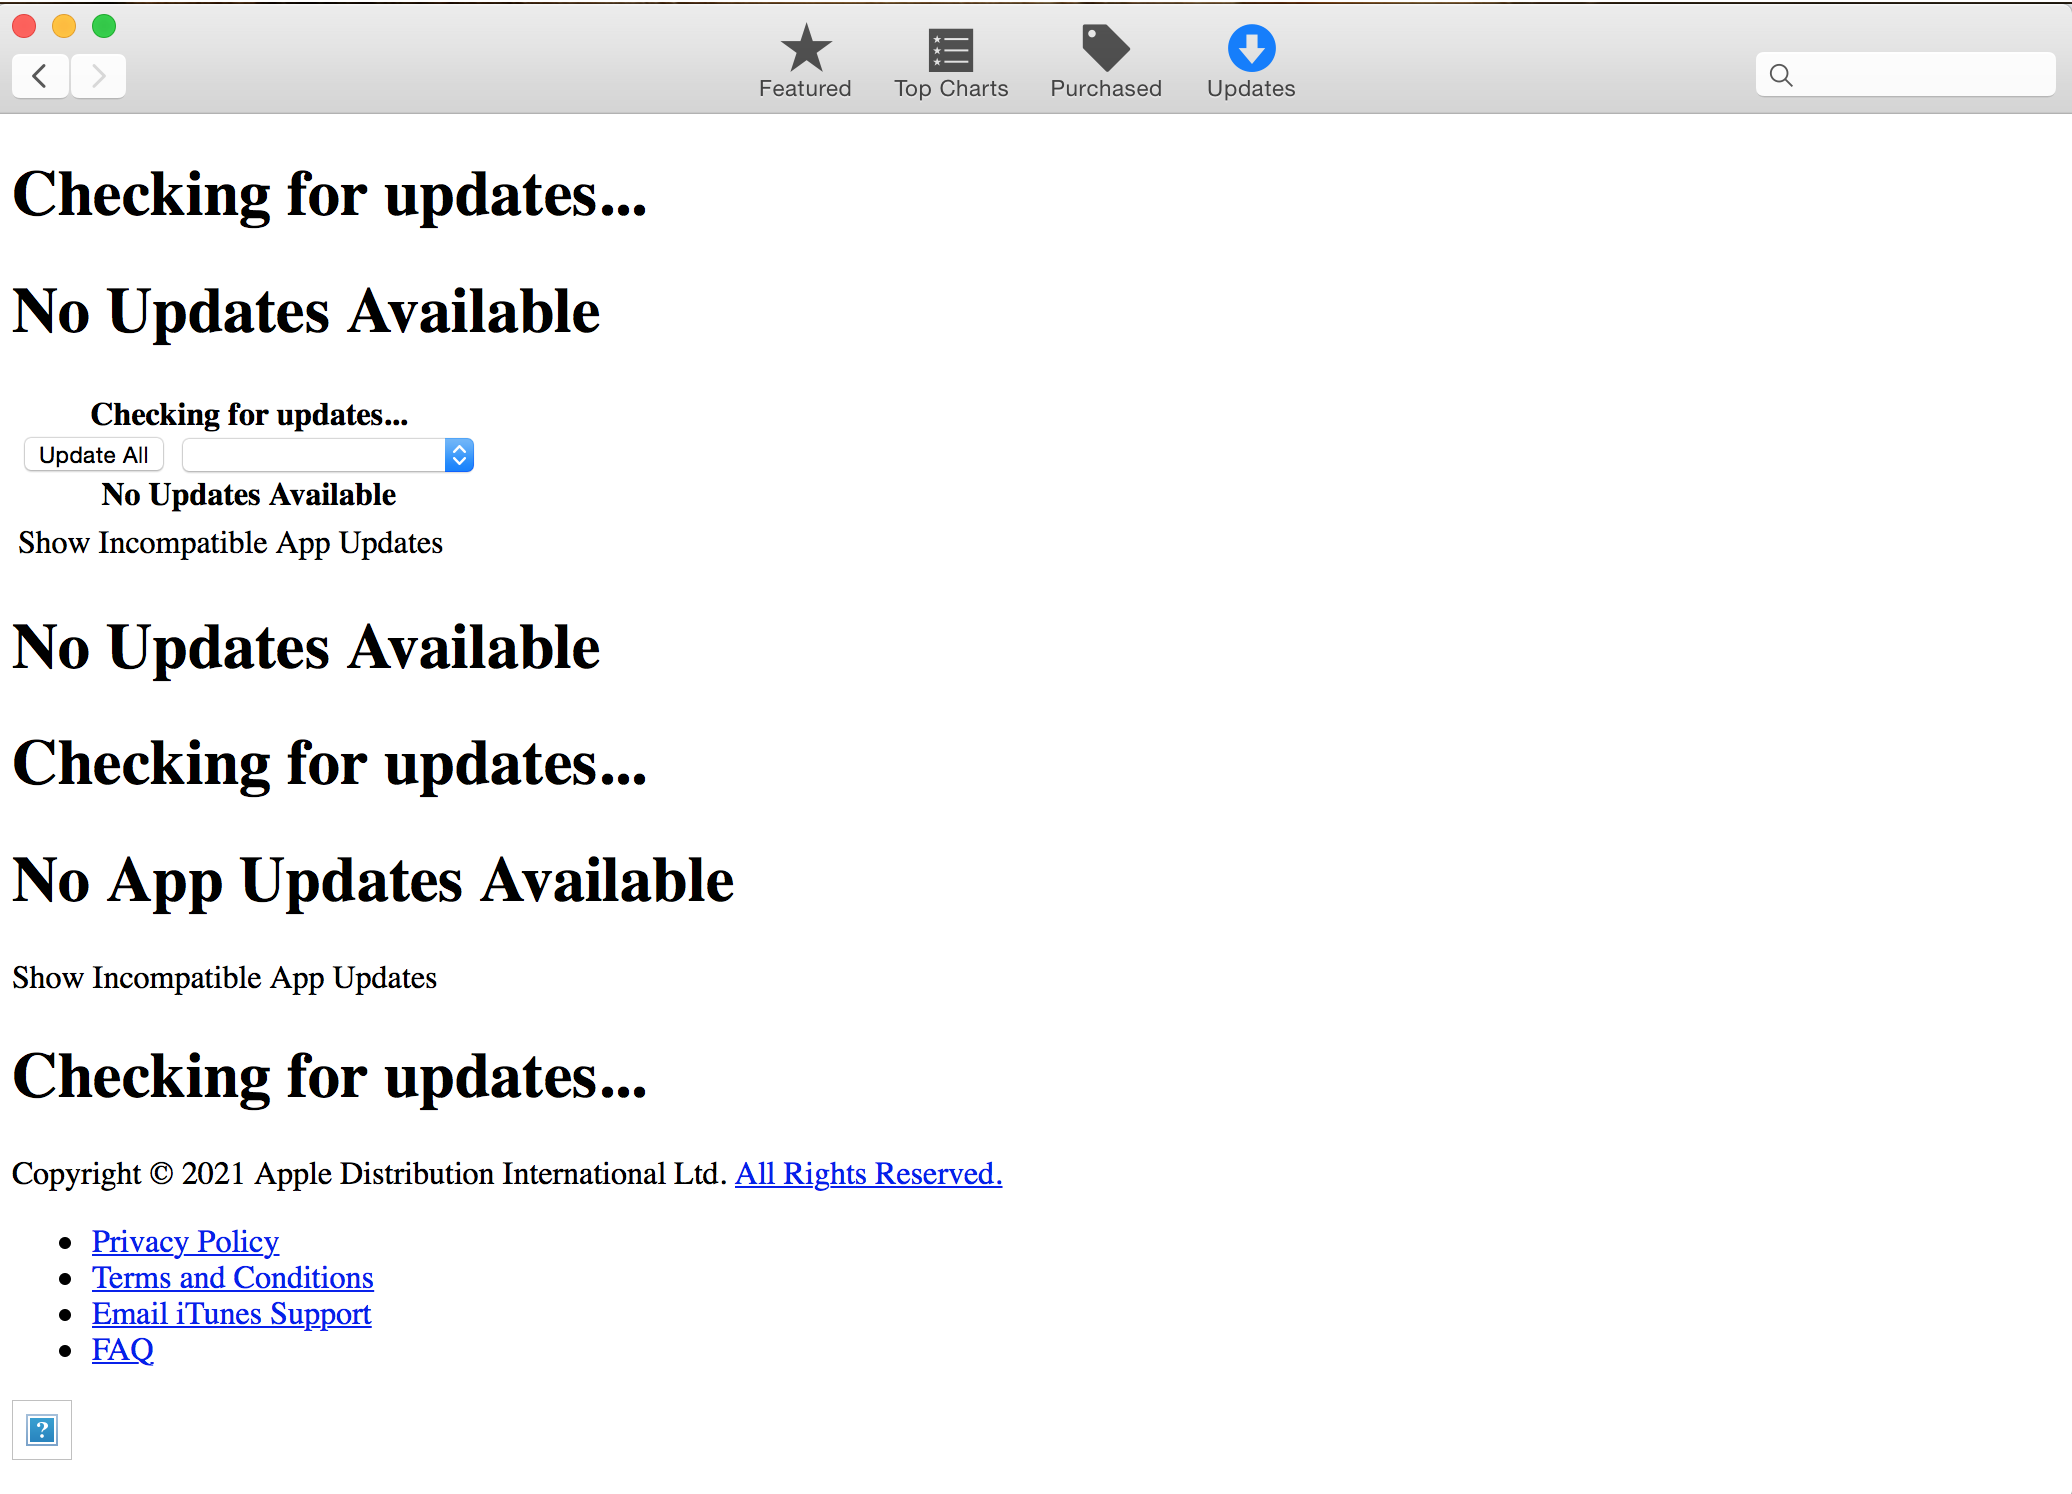This screenshot has width=2072, height=1494.
Task: Open Top Charts list icon
Action: (950, 49)
